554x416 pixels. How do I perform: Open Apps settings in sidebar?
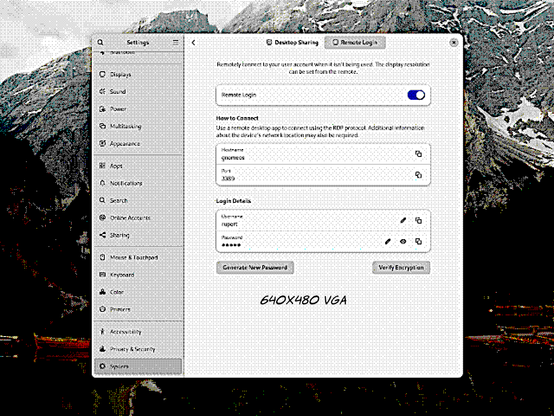point(138,166)
